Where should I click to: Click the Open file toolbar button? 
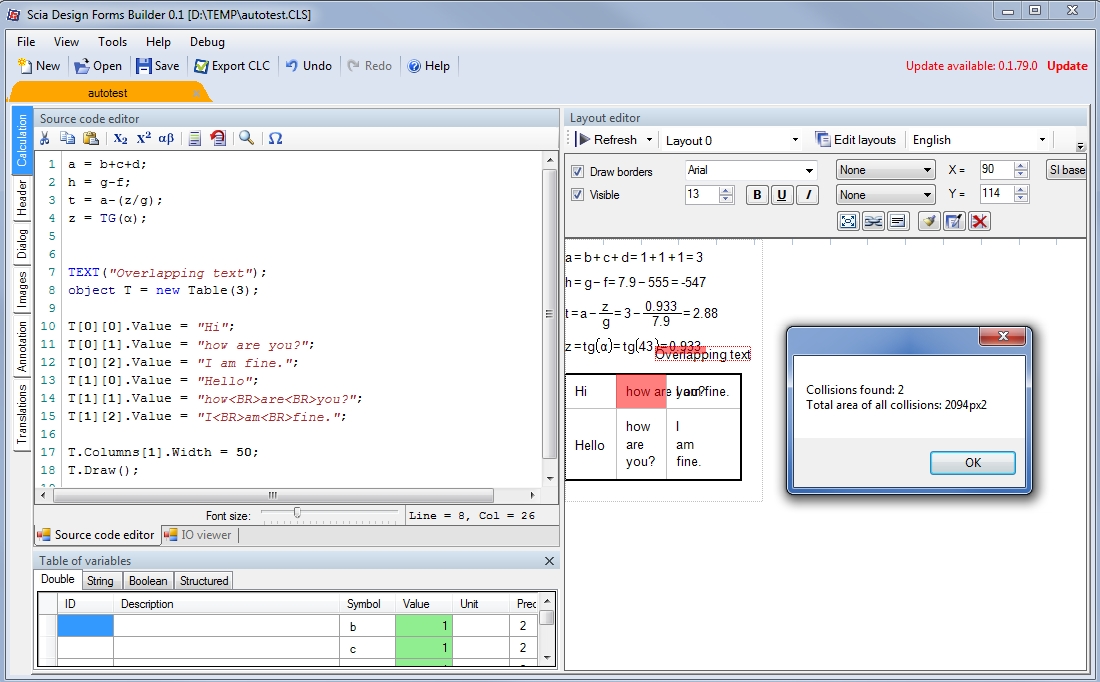pos(98,66)
